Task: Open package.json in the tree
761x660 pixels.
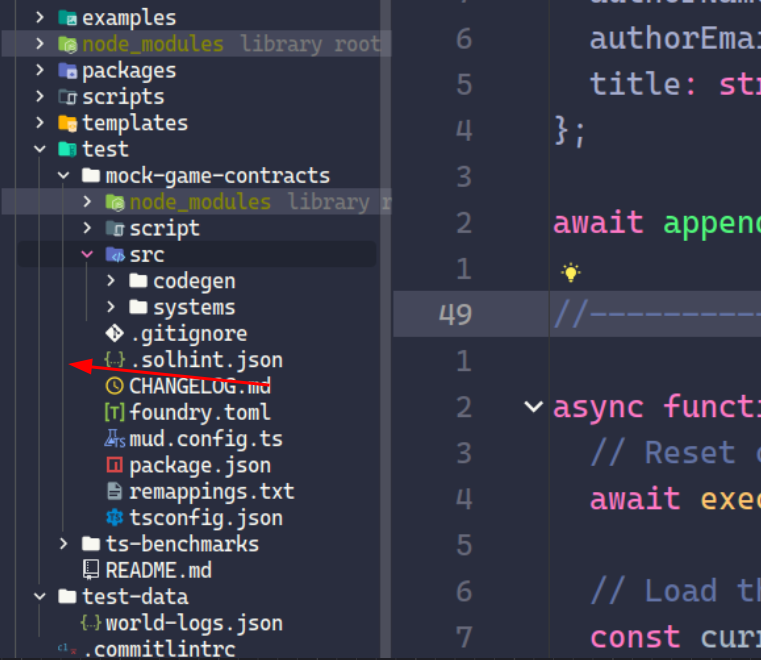Action: click(200, 465)
